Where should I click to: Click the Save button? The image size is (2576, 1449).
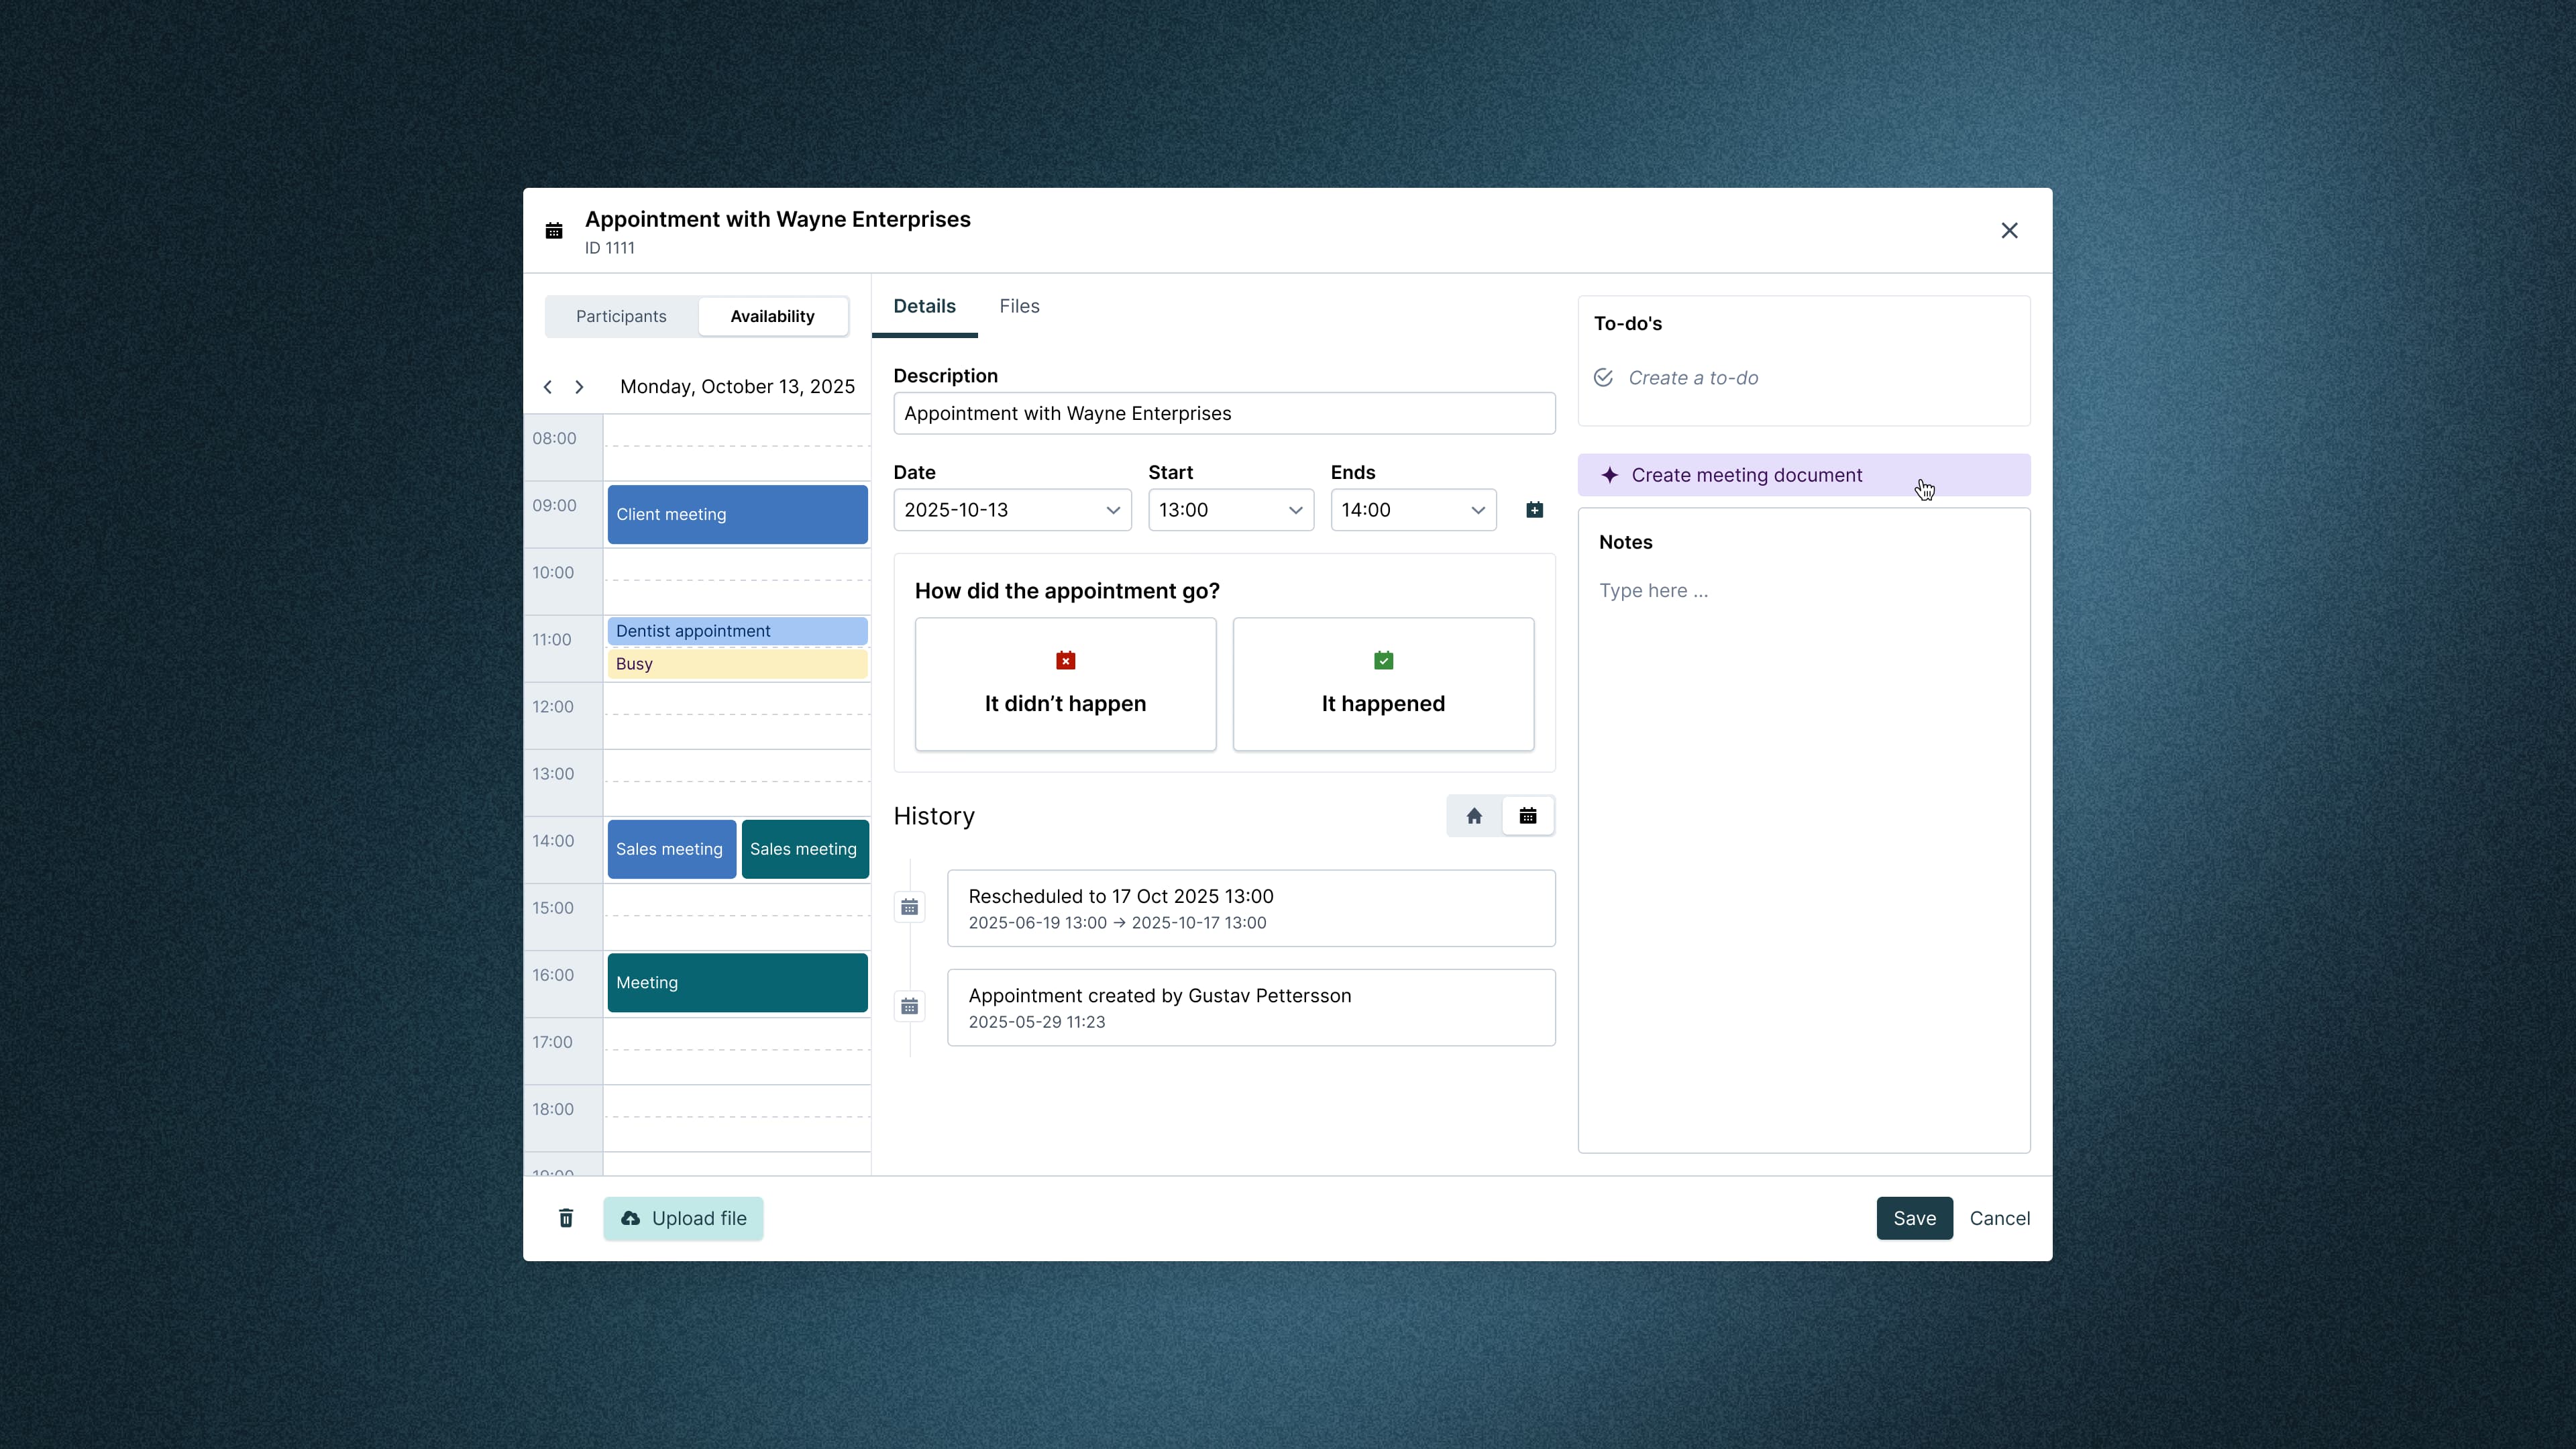[x=1914, y=1218]
